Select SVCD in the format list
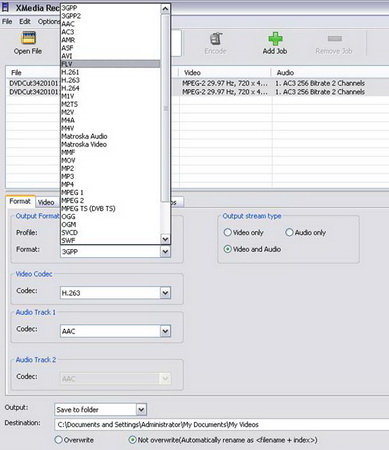Screen dimensions: 389x450 [x=110, y=233]
